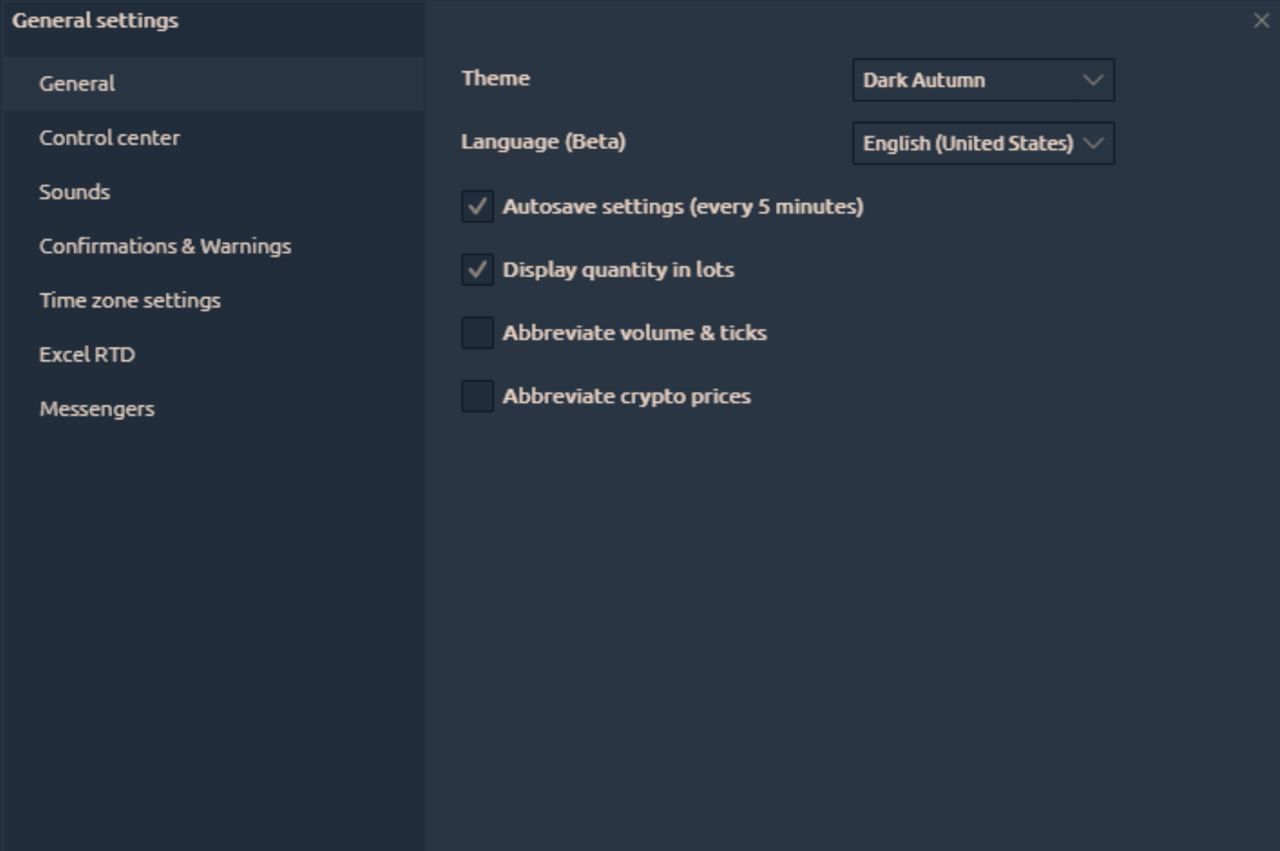Viewport: 1280px width, 851px height.
Task: Go to Sounds settings
Action: (x=74, y=192)
